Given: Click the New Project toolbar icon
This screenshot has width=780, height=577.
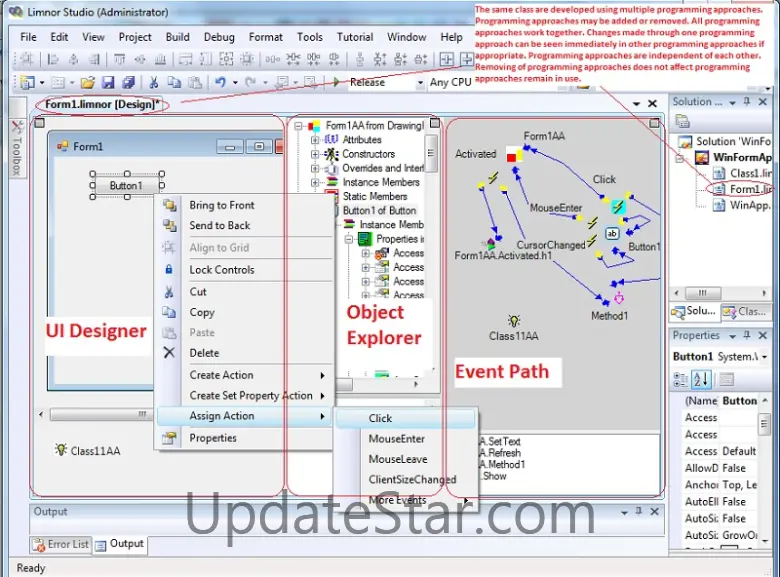Looking at the screenshot, I should click(27, 83).
